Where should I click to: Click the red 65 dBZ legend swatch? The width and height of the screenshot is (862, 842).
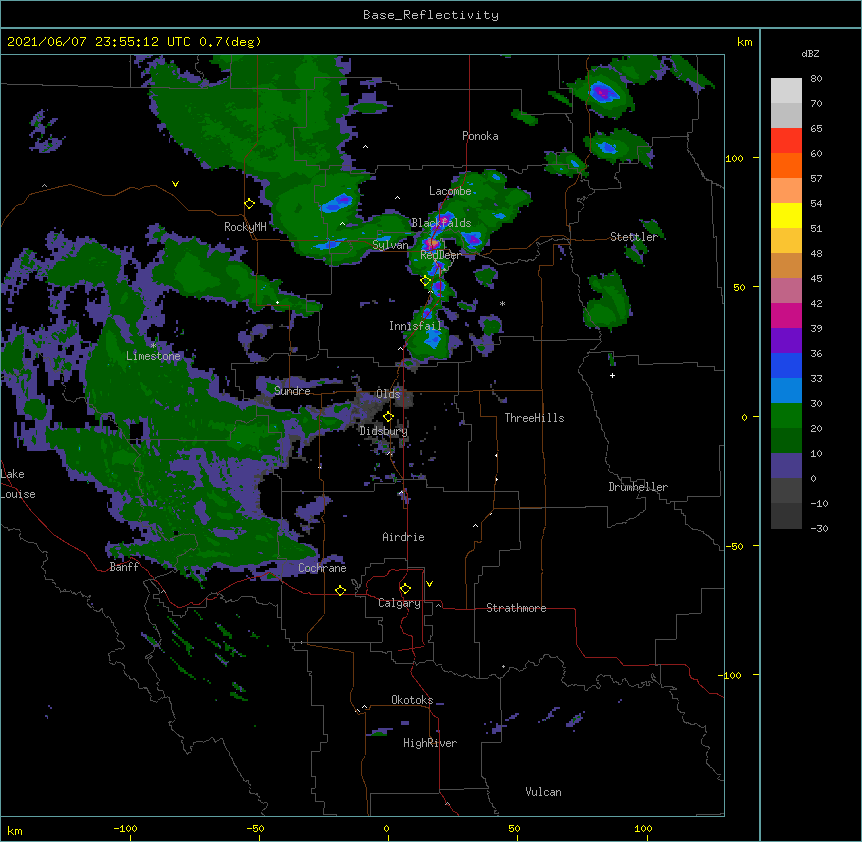coord(786,141)
